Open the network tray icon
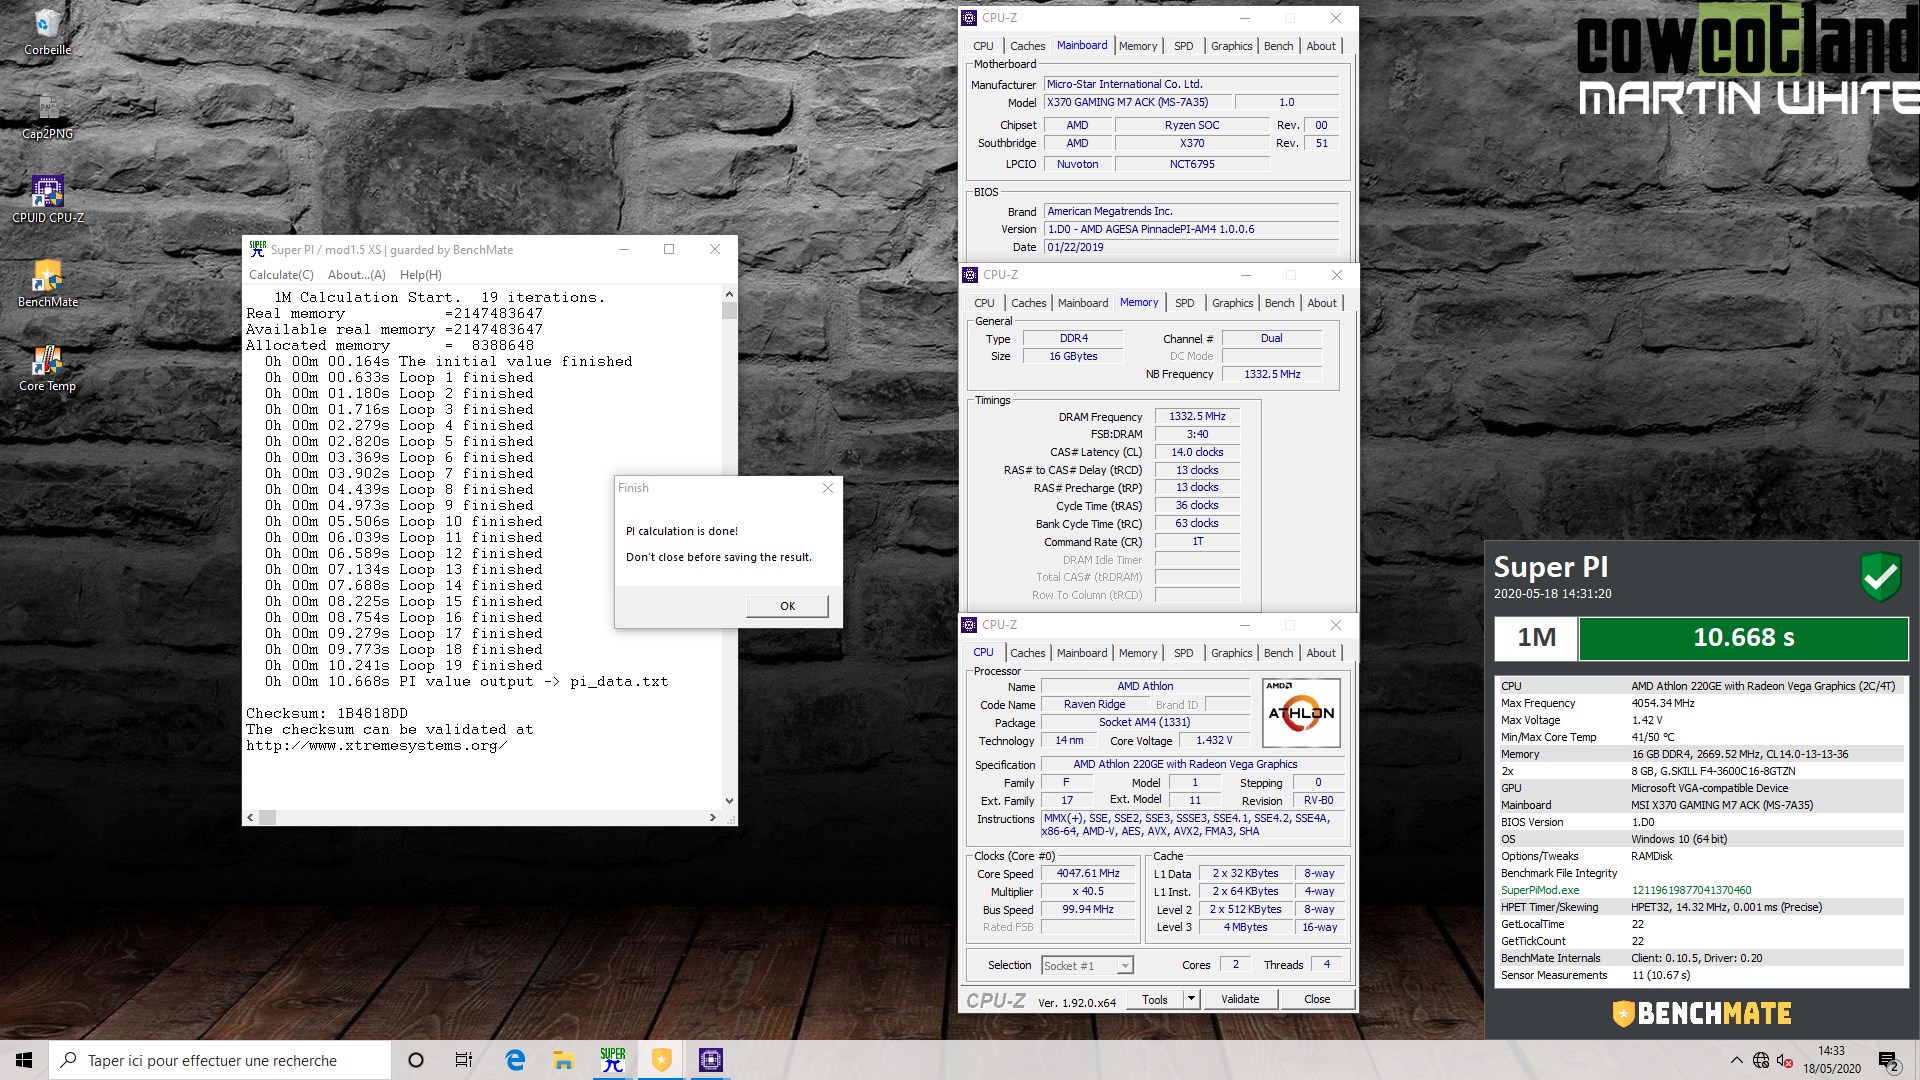1920x1080 pixels. [1761, 1060]
